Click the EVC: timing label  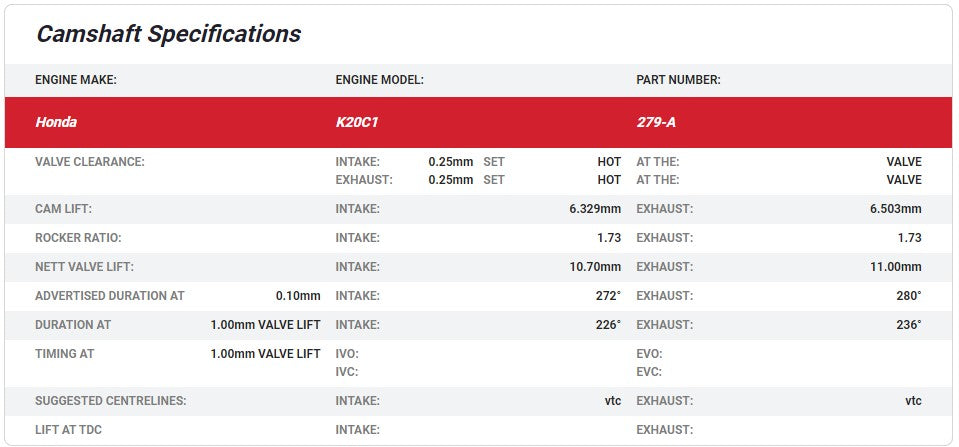click(650, 372)
